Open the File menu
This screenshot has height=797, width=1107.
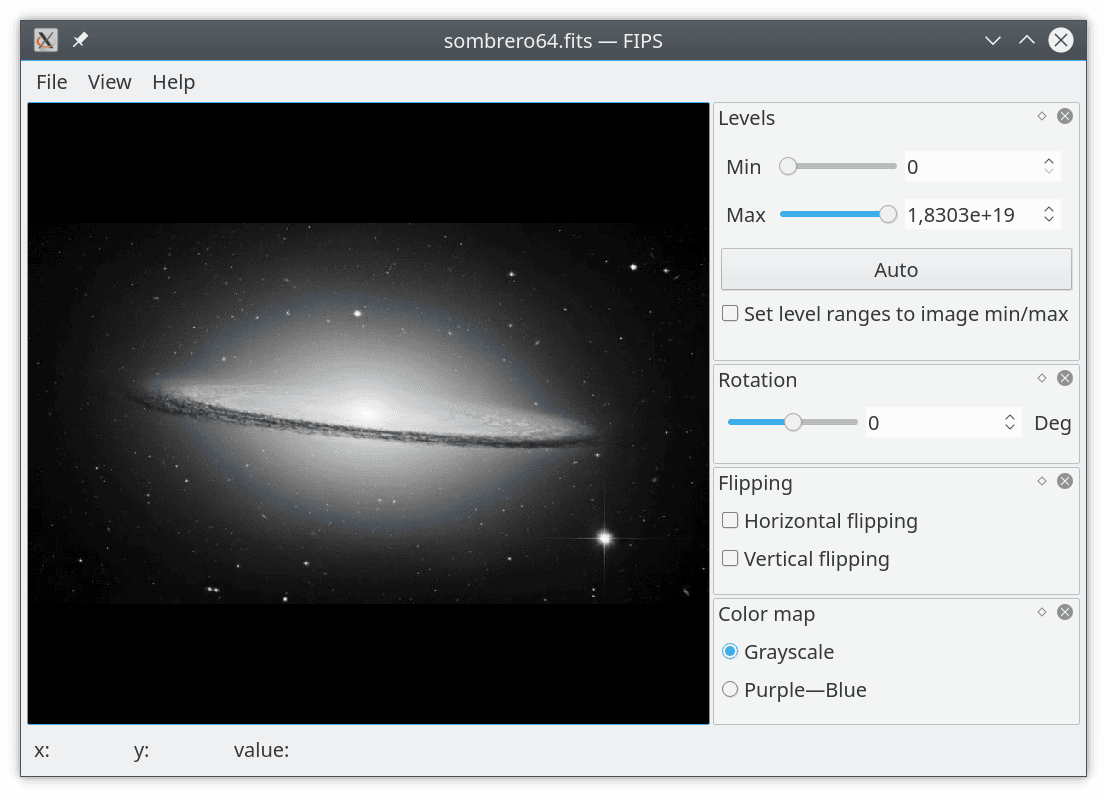(x=52, y=82)
